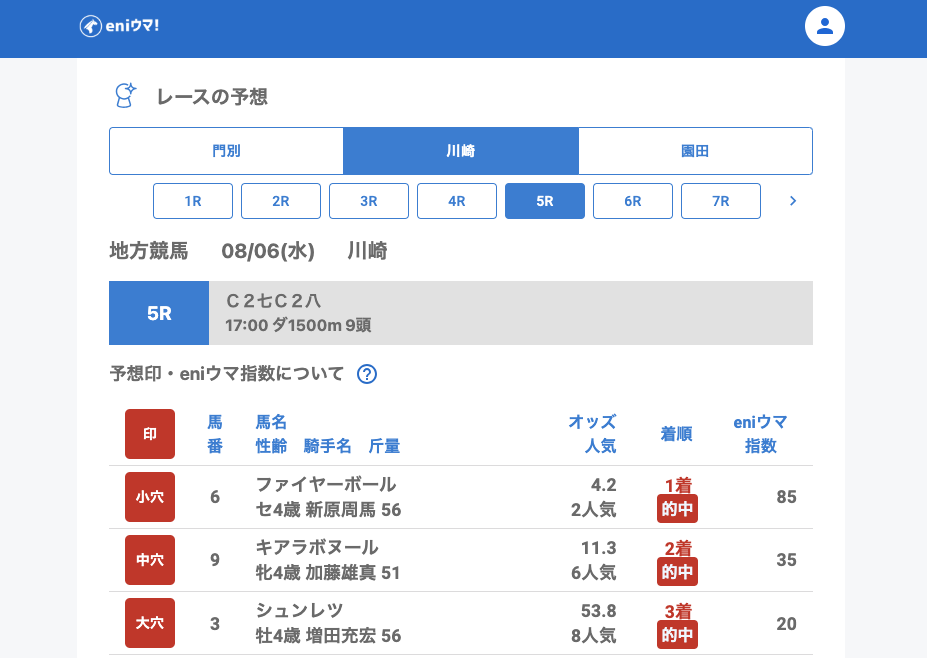
Task: Switch to the 園田 racecourse tab
Action: point(695,151)
